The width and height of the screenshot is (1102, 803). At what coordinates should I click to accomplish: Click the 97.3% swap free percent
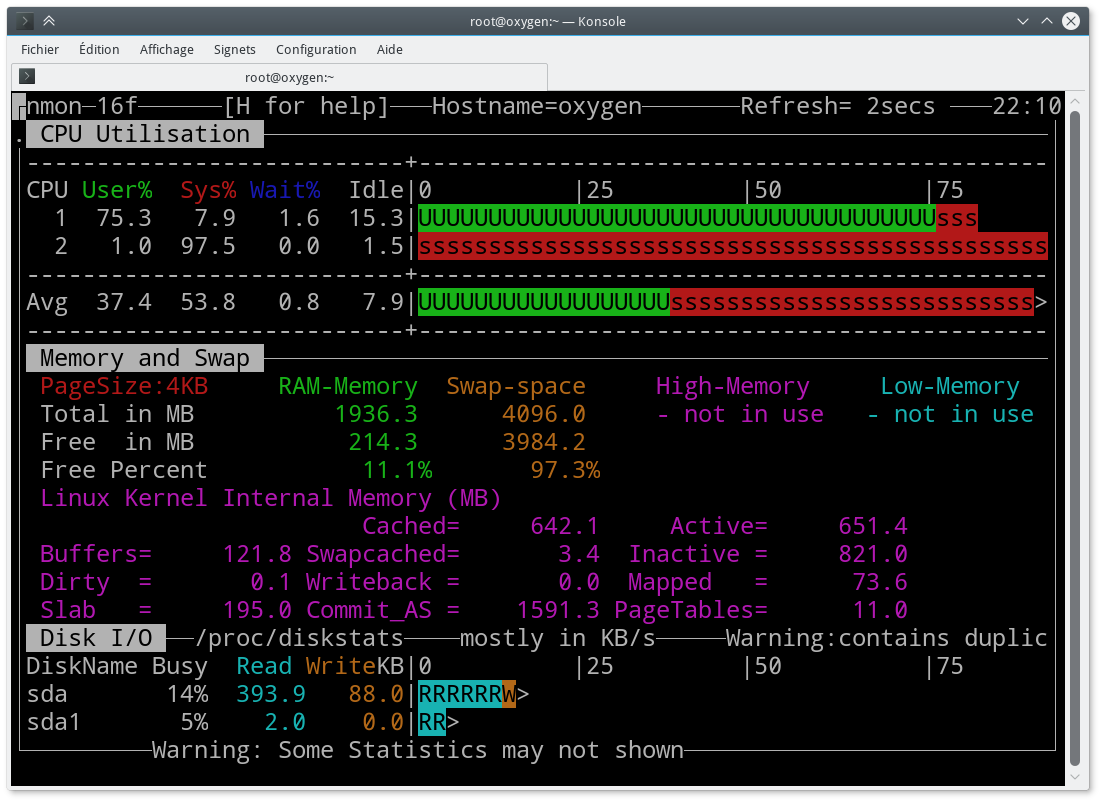tap(565, 470)
